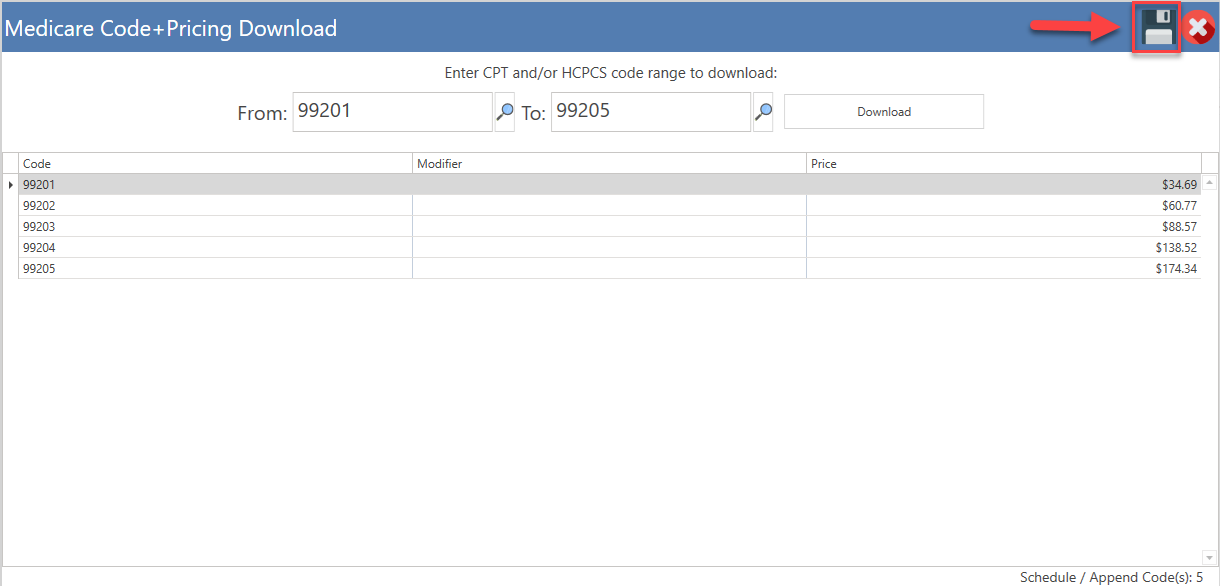Close the Medicare Code+Pricing Download window
Viewport: 1220px width, 586px height.
(x=1198, y=28)
